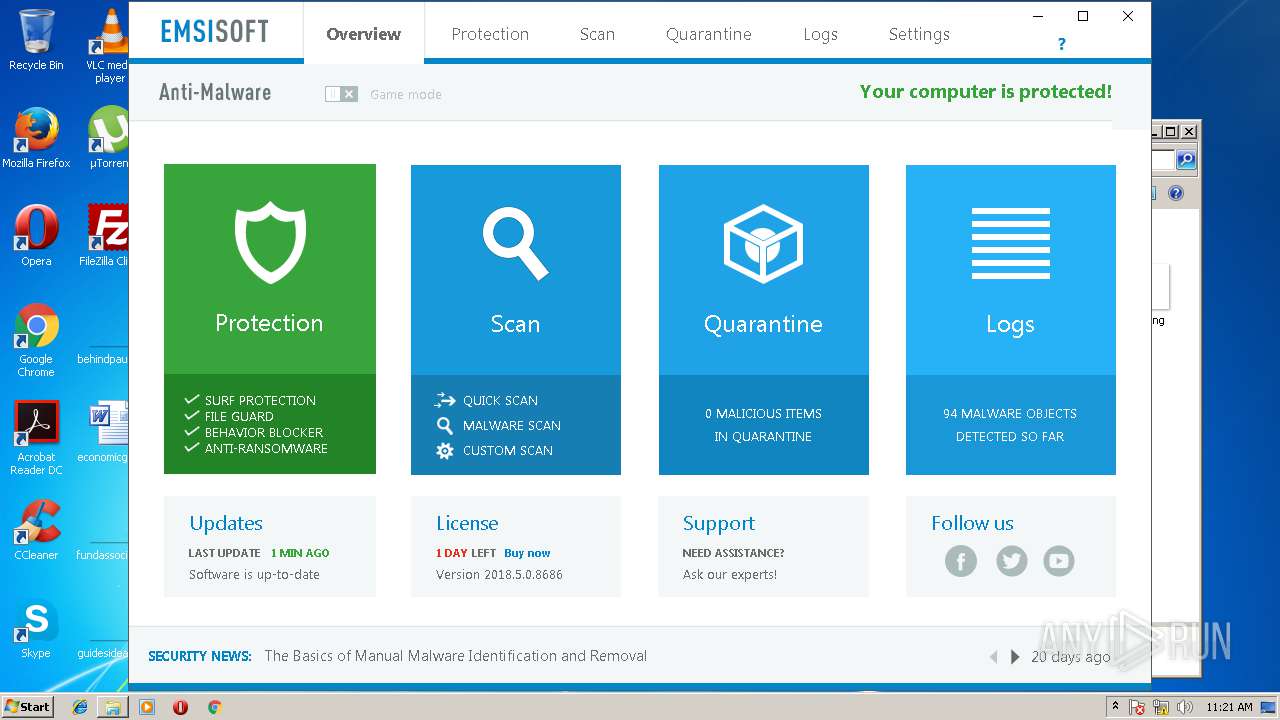The width and height of the screenshot is (1280, 720).
Task: Open the Twitter follow icon
Action: point(1011,561)
